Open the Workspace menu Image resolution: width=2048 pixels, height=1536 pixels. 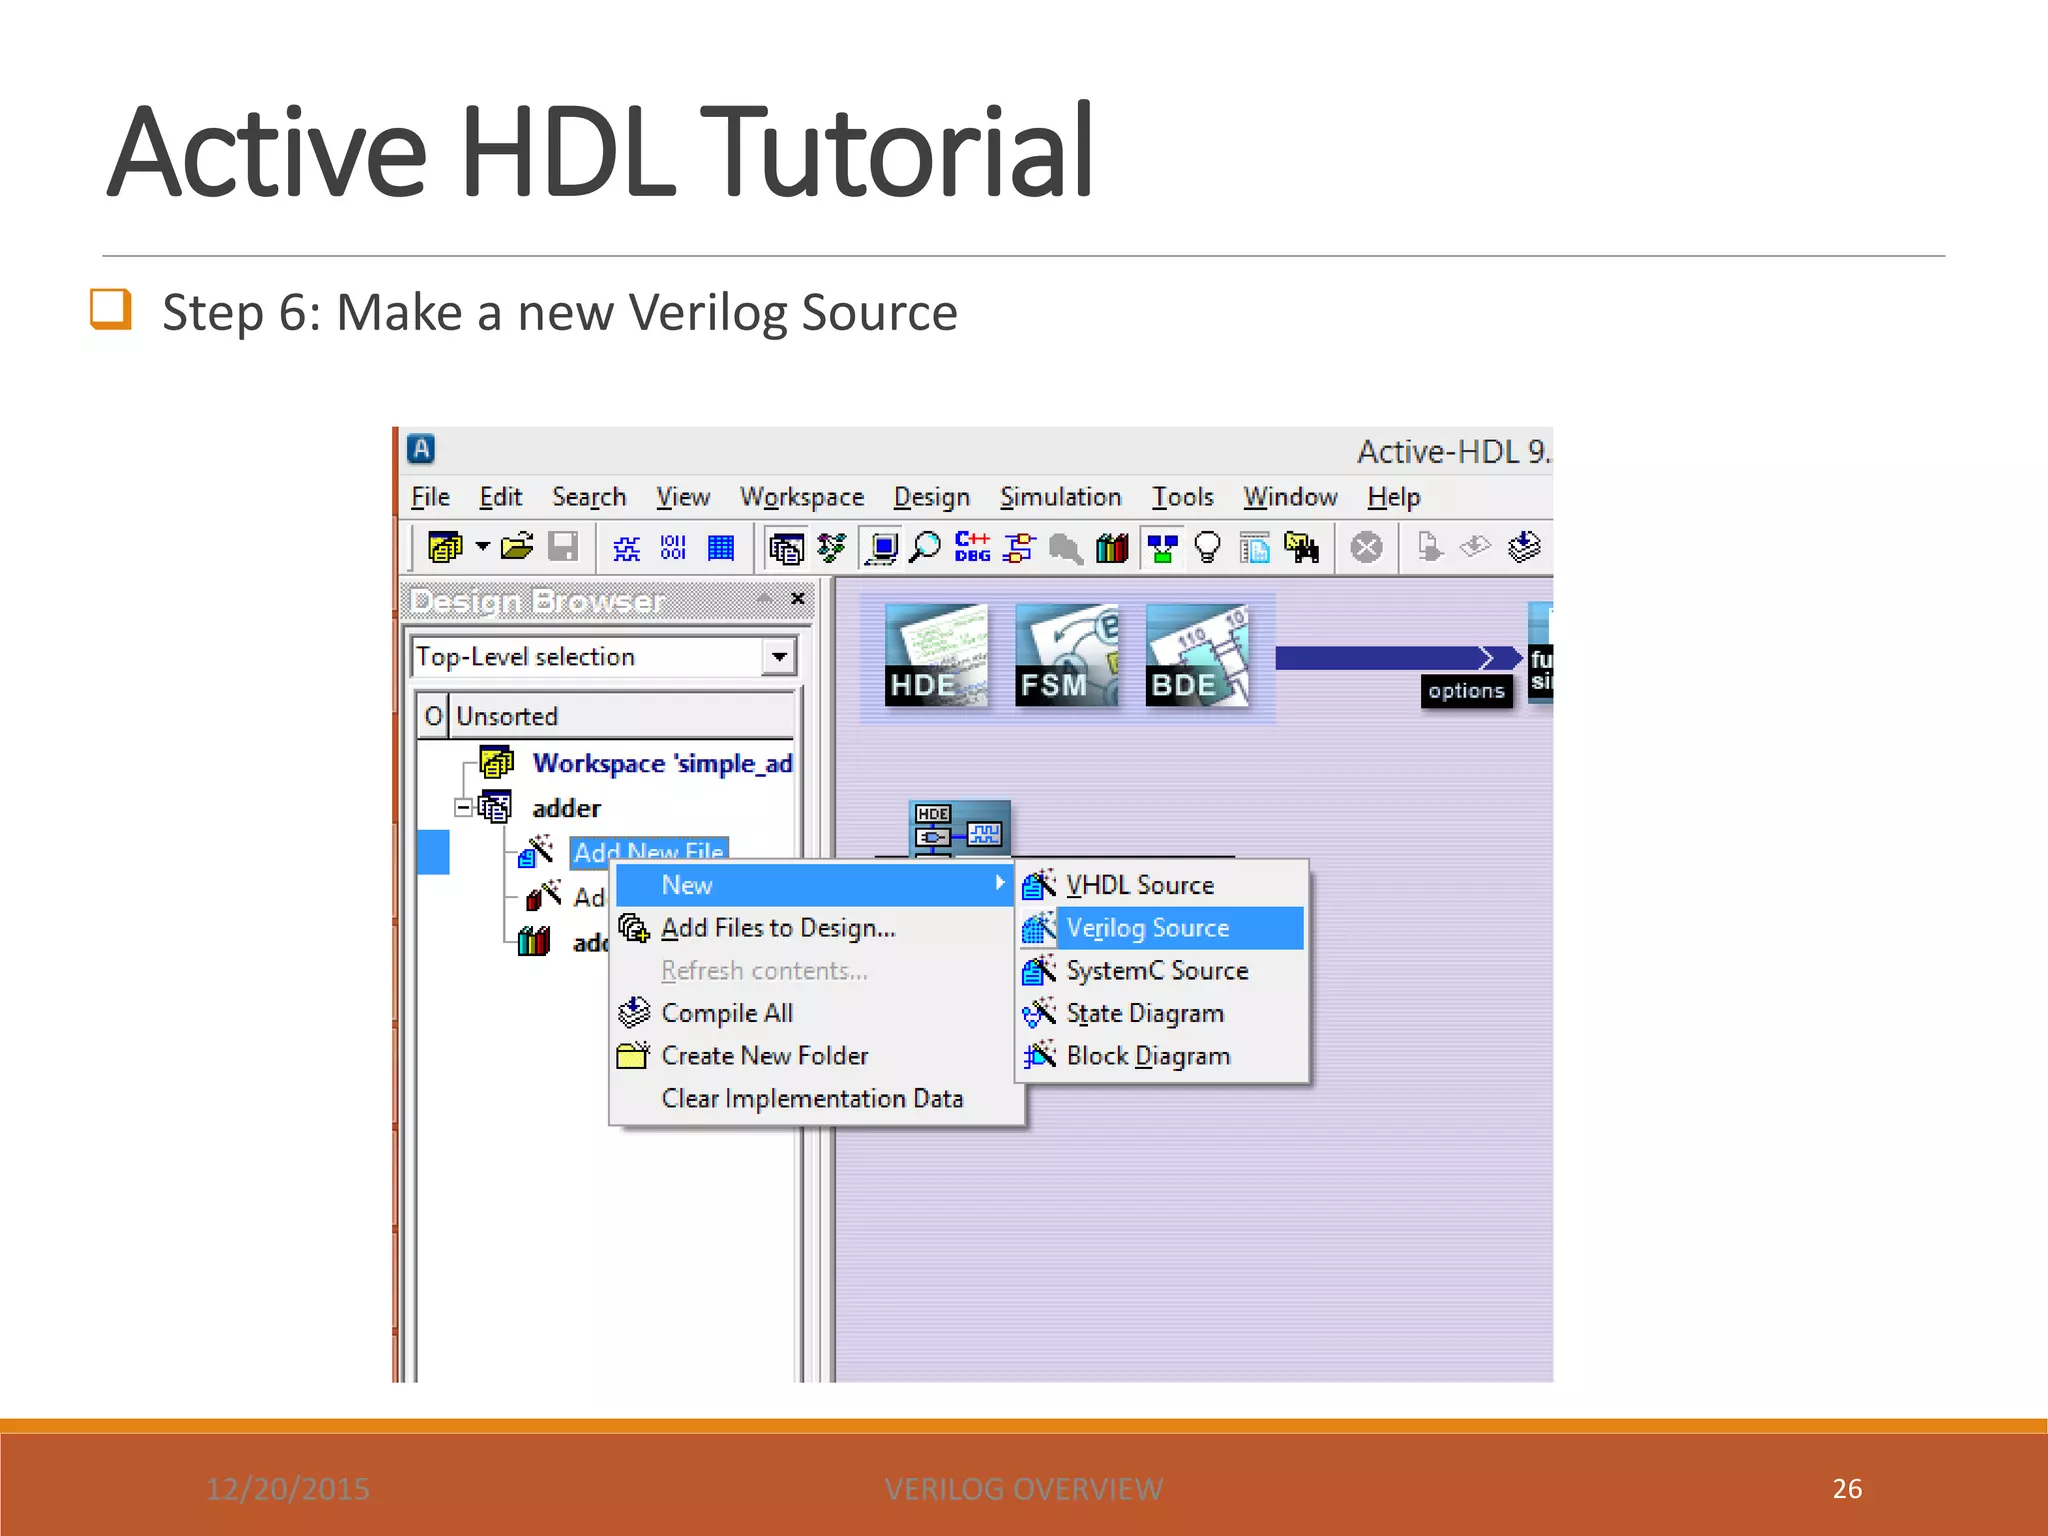point(802,497)
